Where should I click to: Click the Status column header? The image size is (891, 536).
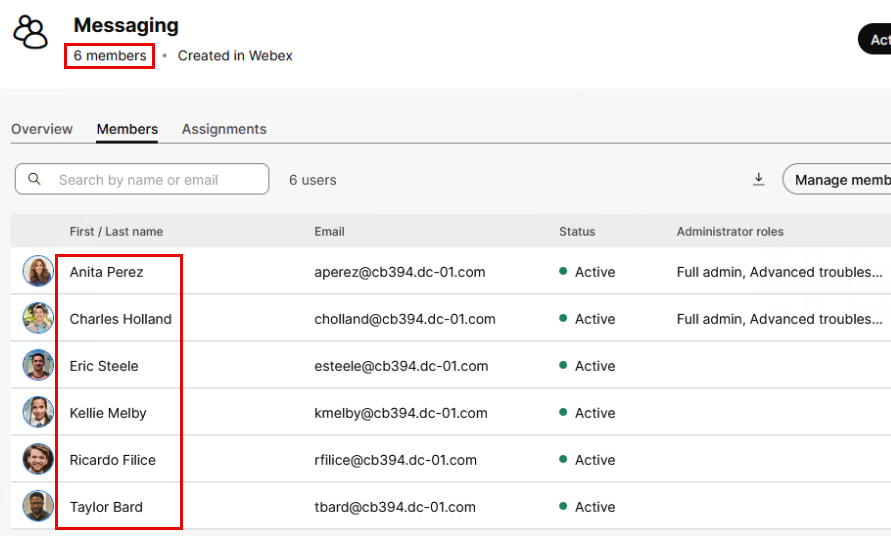577,231
